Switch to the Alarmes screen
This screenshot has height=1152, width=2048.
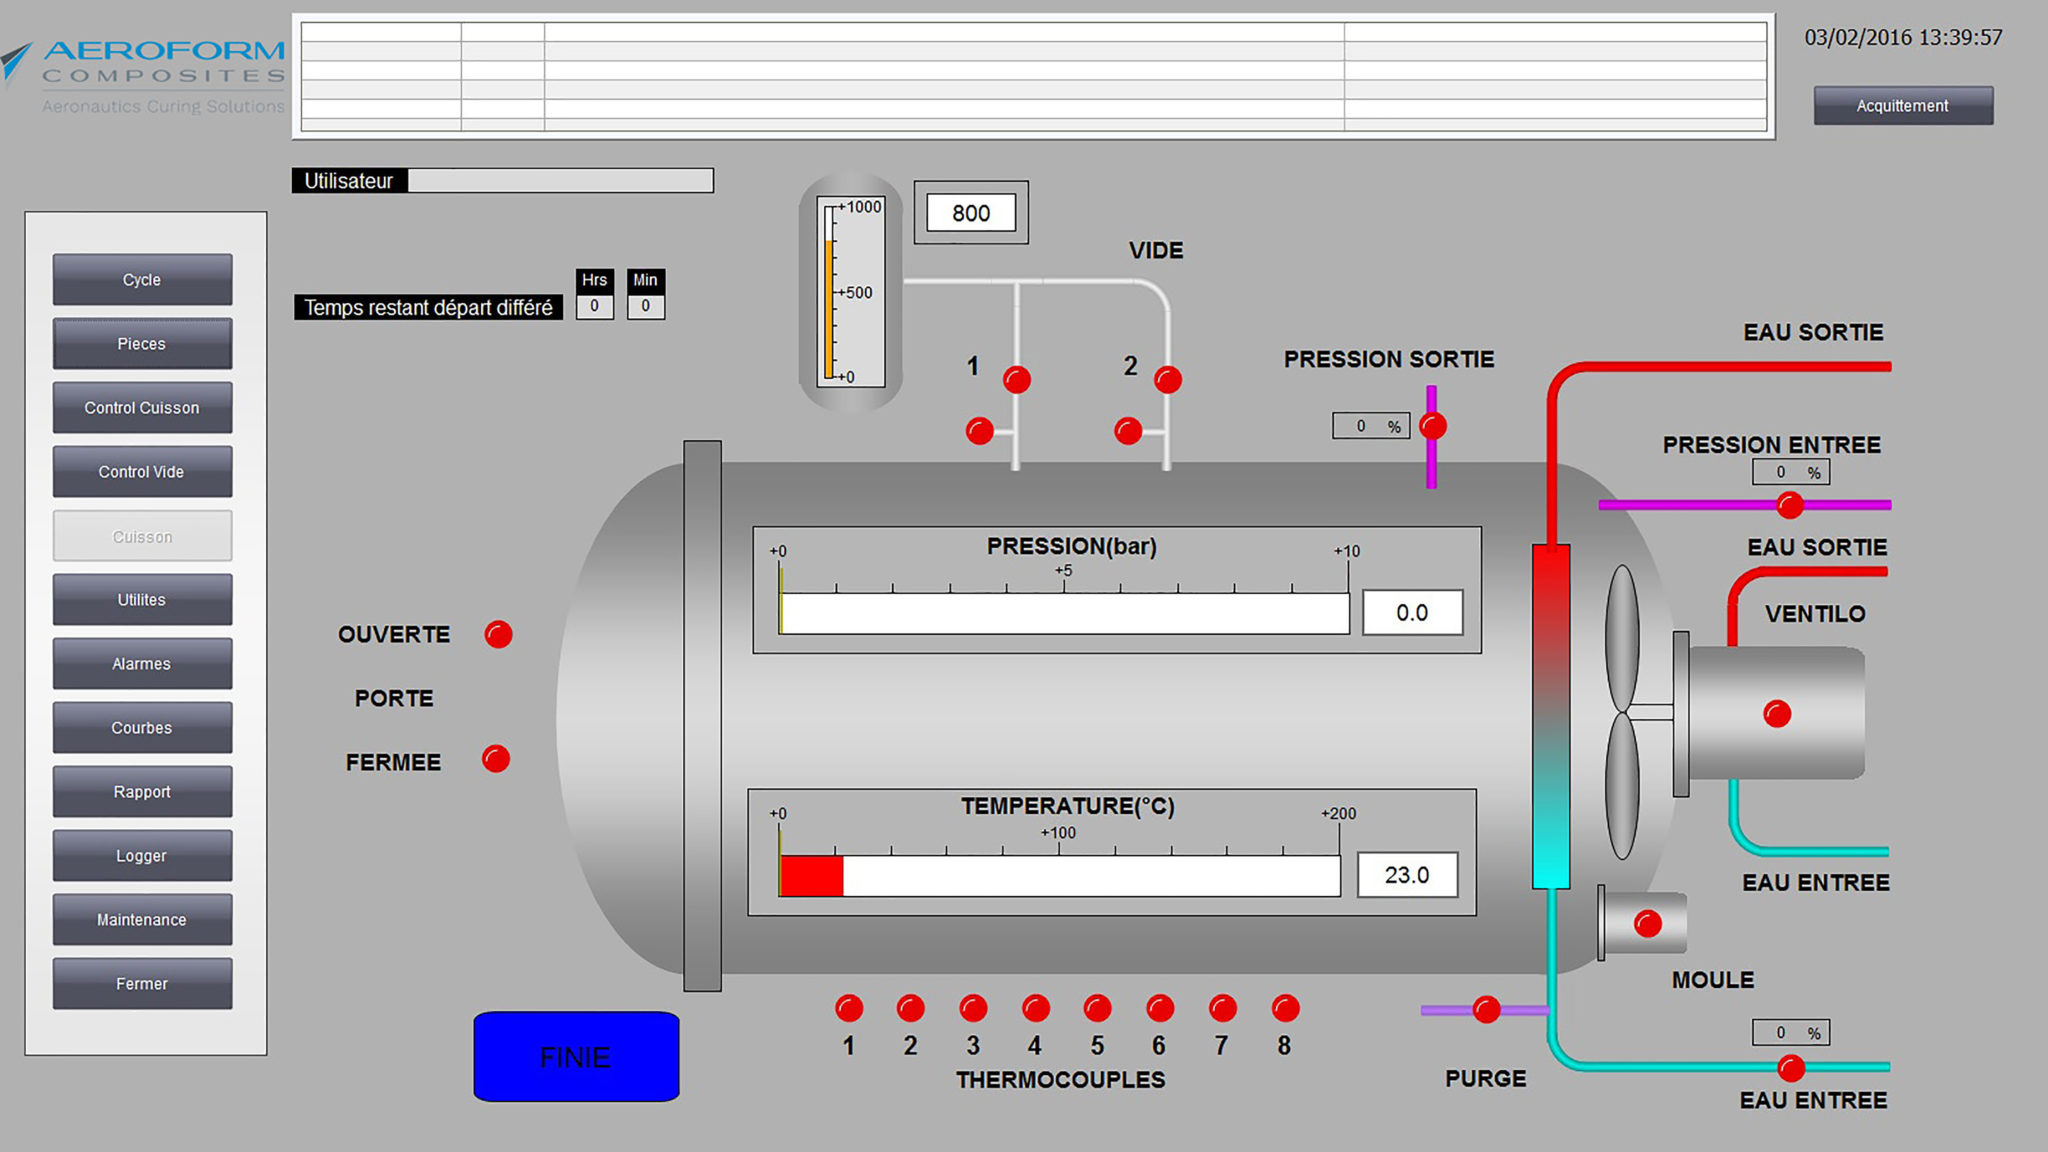[x=142, y=663]
